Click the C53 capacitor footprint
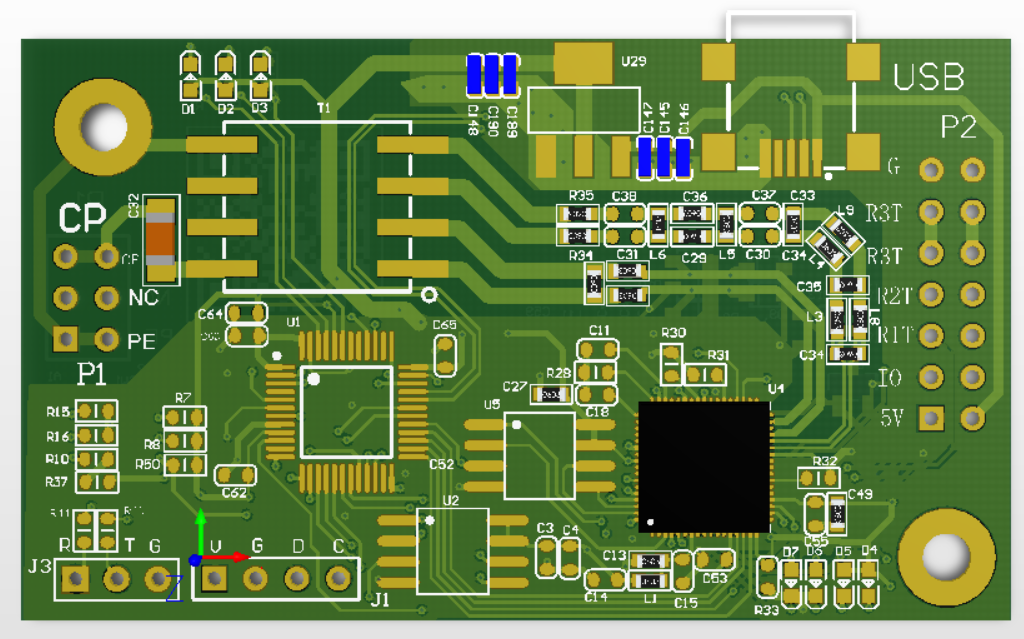This screenshot has width=1024, height=639. 714,559
